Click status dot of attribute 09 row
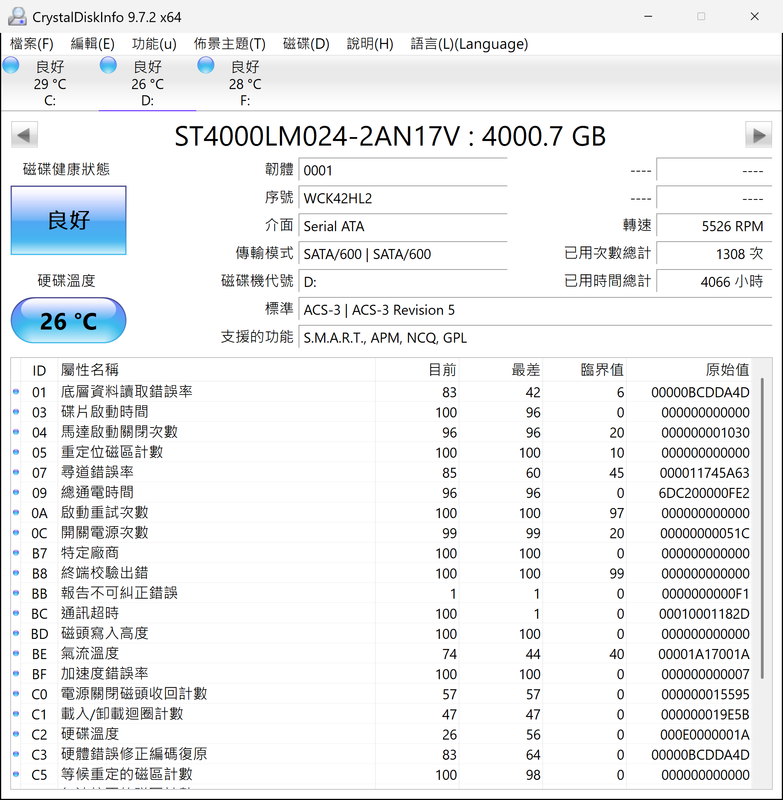Screen dimensions: 783x800 click(16, 492)
